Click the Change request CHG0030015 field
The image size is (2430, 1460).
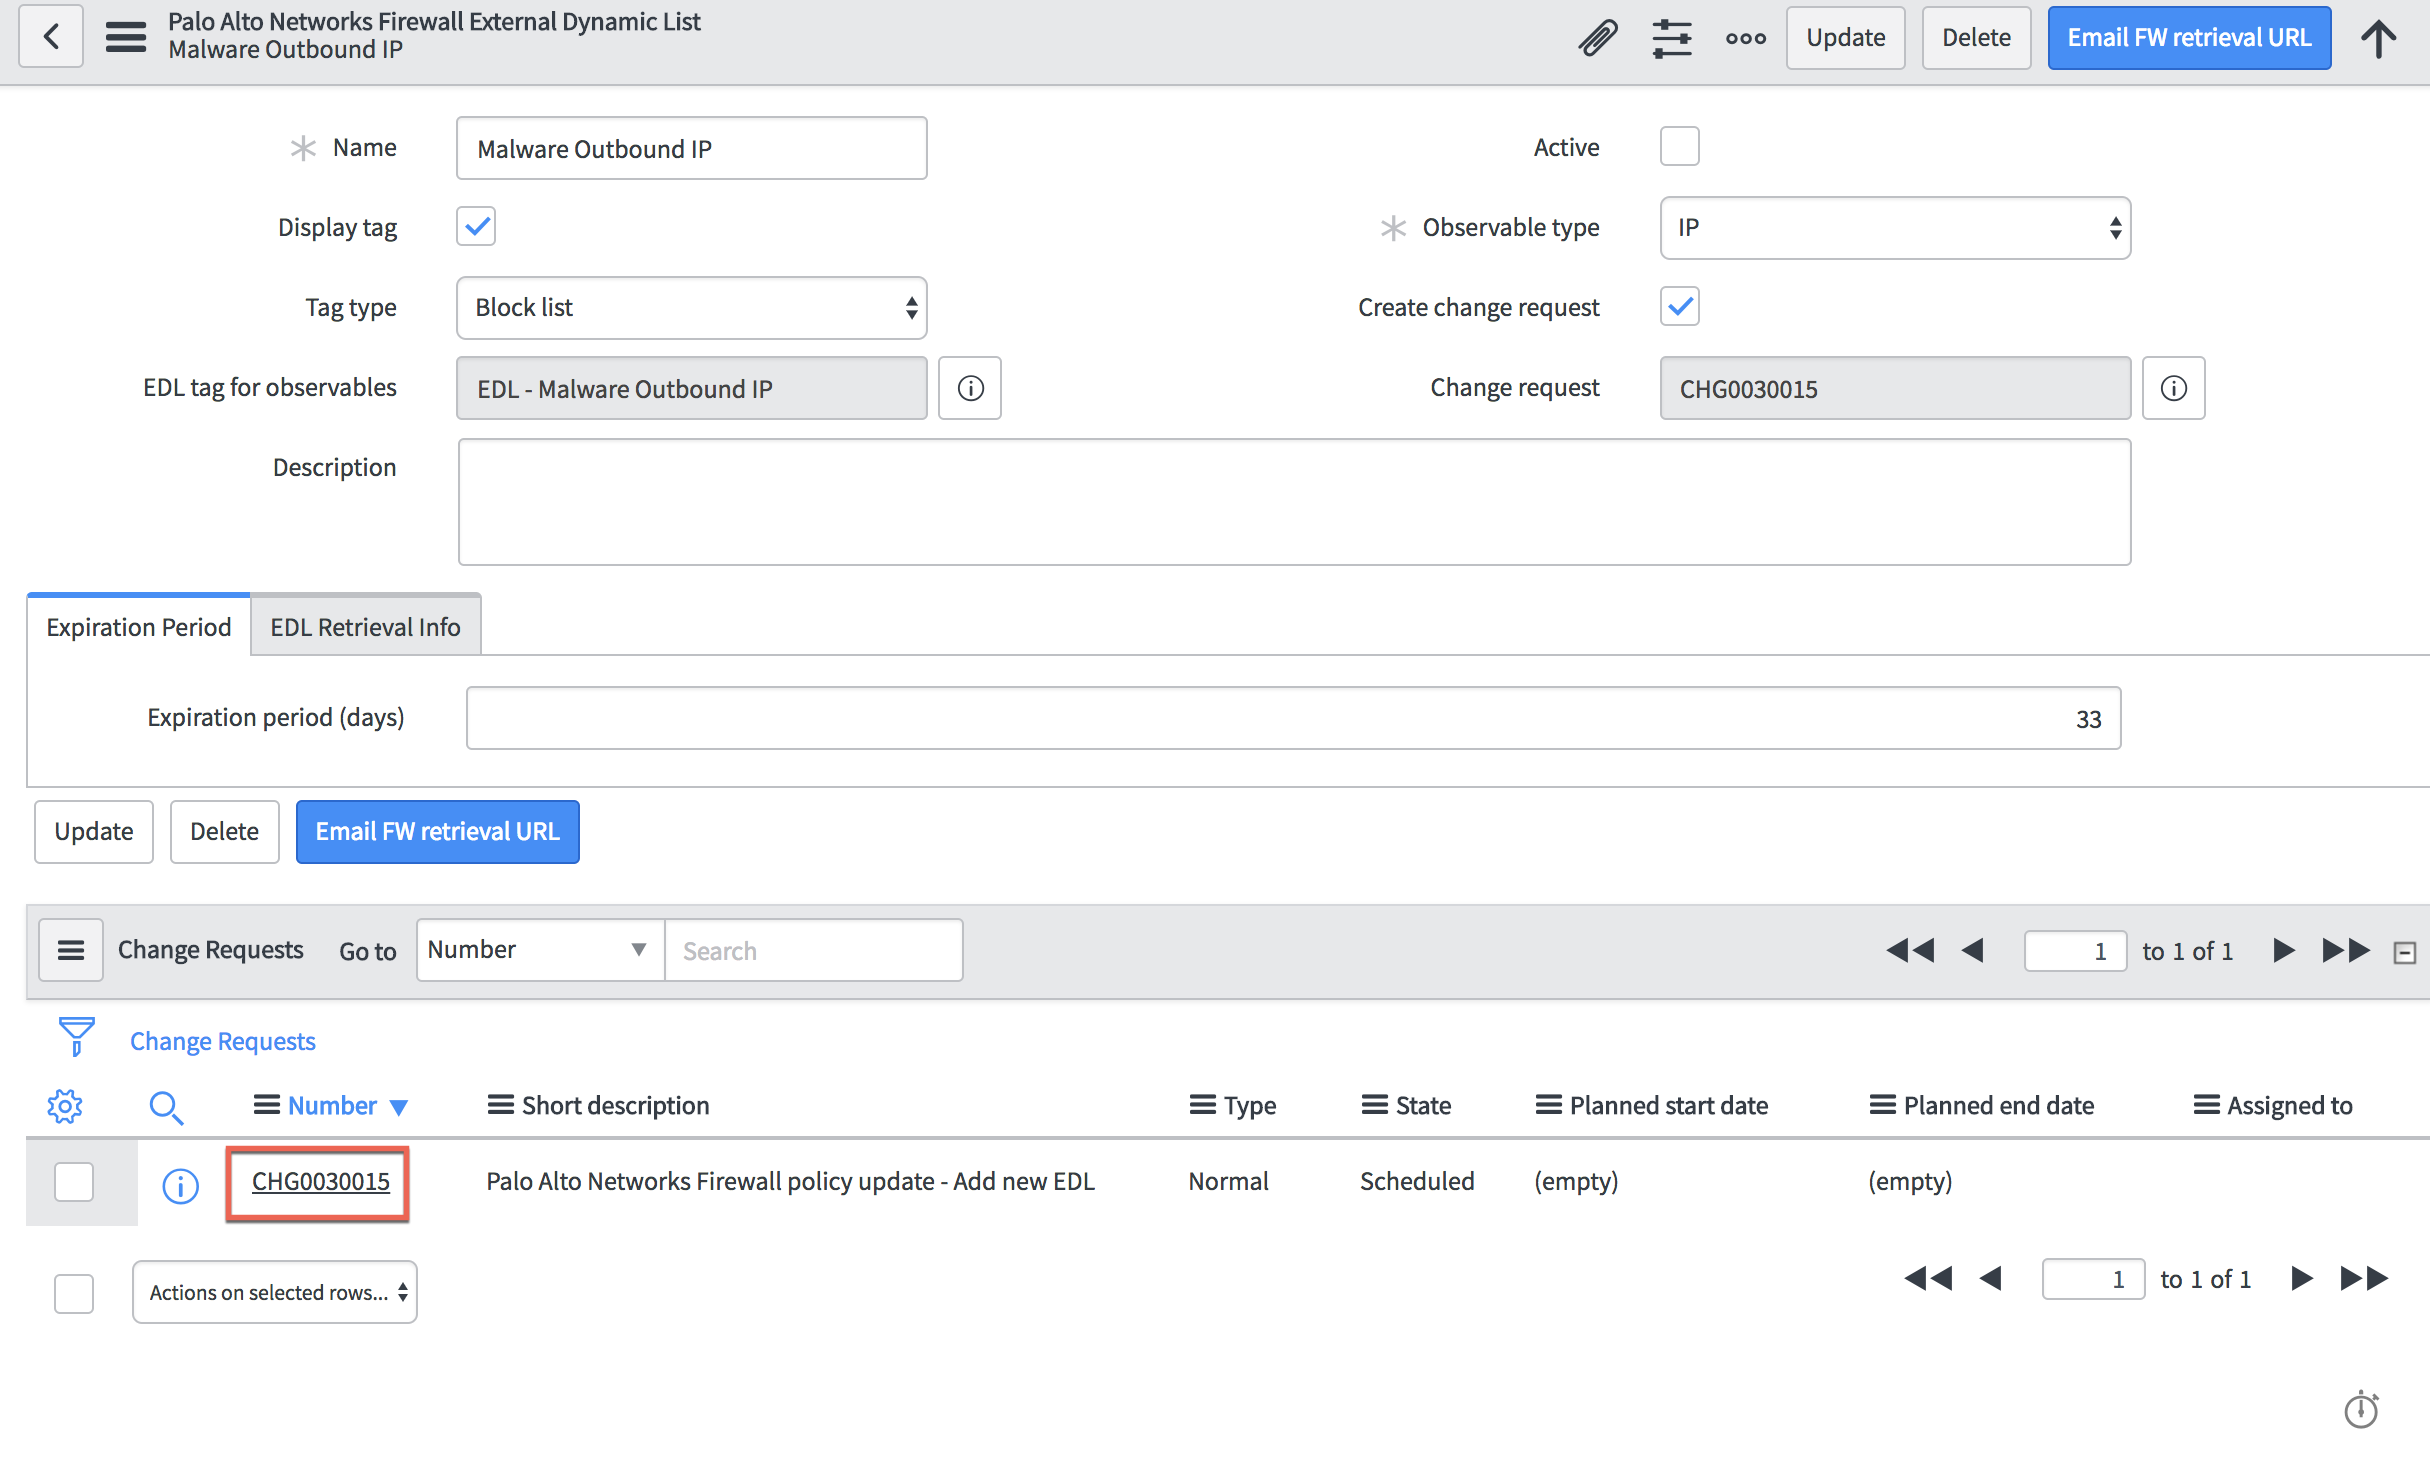coord(1896,388)
